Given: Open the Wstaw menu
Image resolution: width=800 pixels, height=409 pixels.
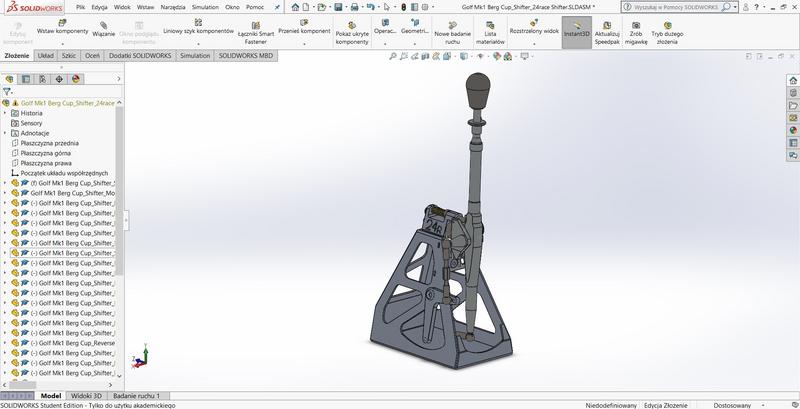Looking at the screenshot, I should [145, 7].
